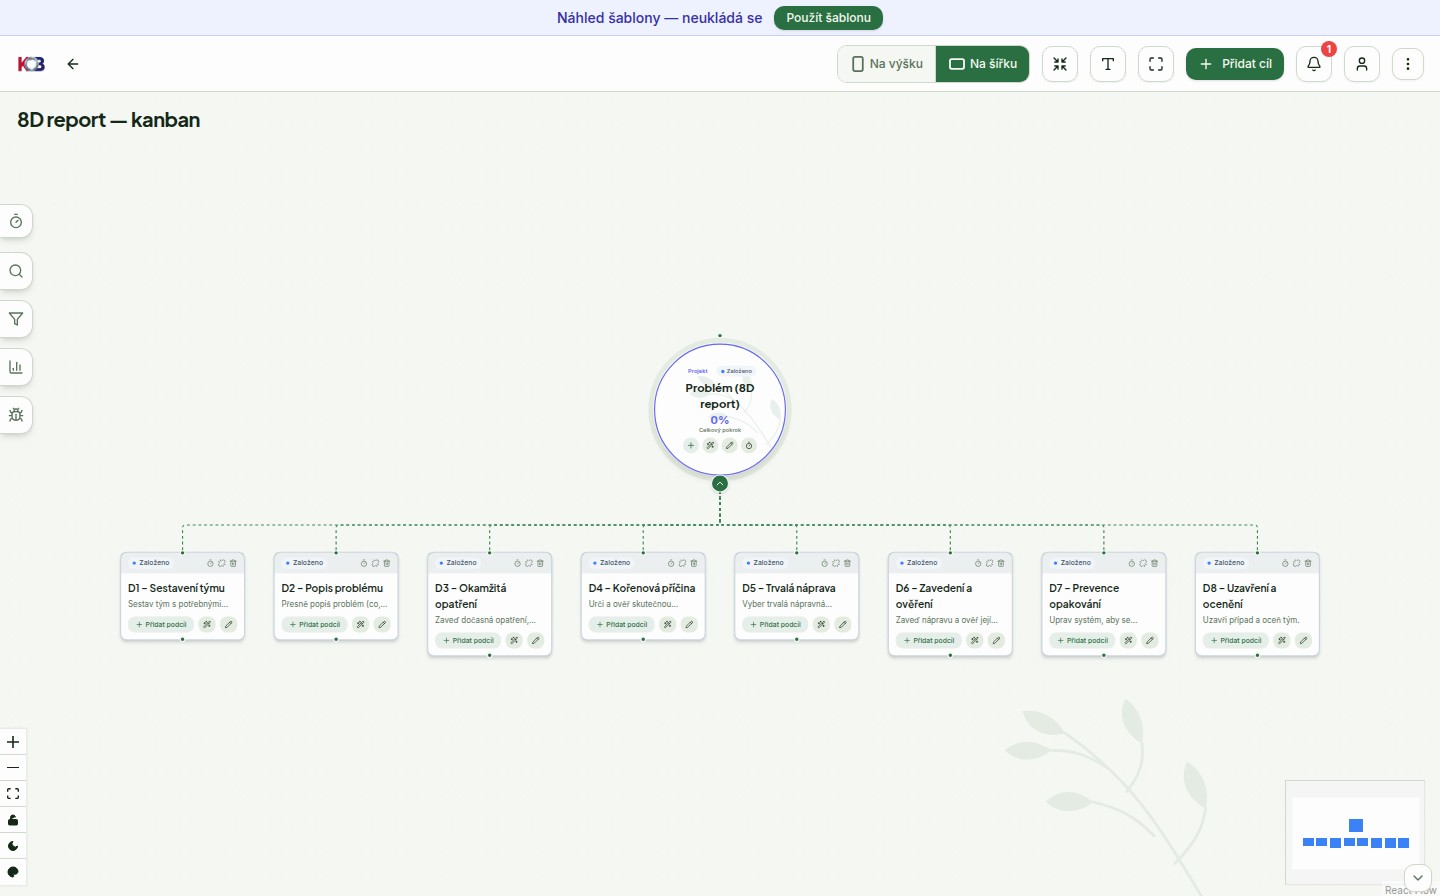Image resolution: width=1440 pixels, height=896 pixels.
Task: Click the '0%' progress value on Problém node
Action: (x=720, y=420)
